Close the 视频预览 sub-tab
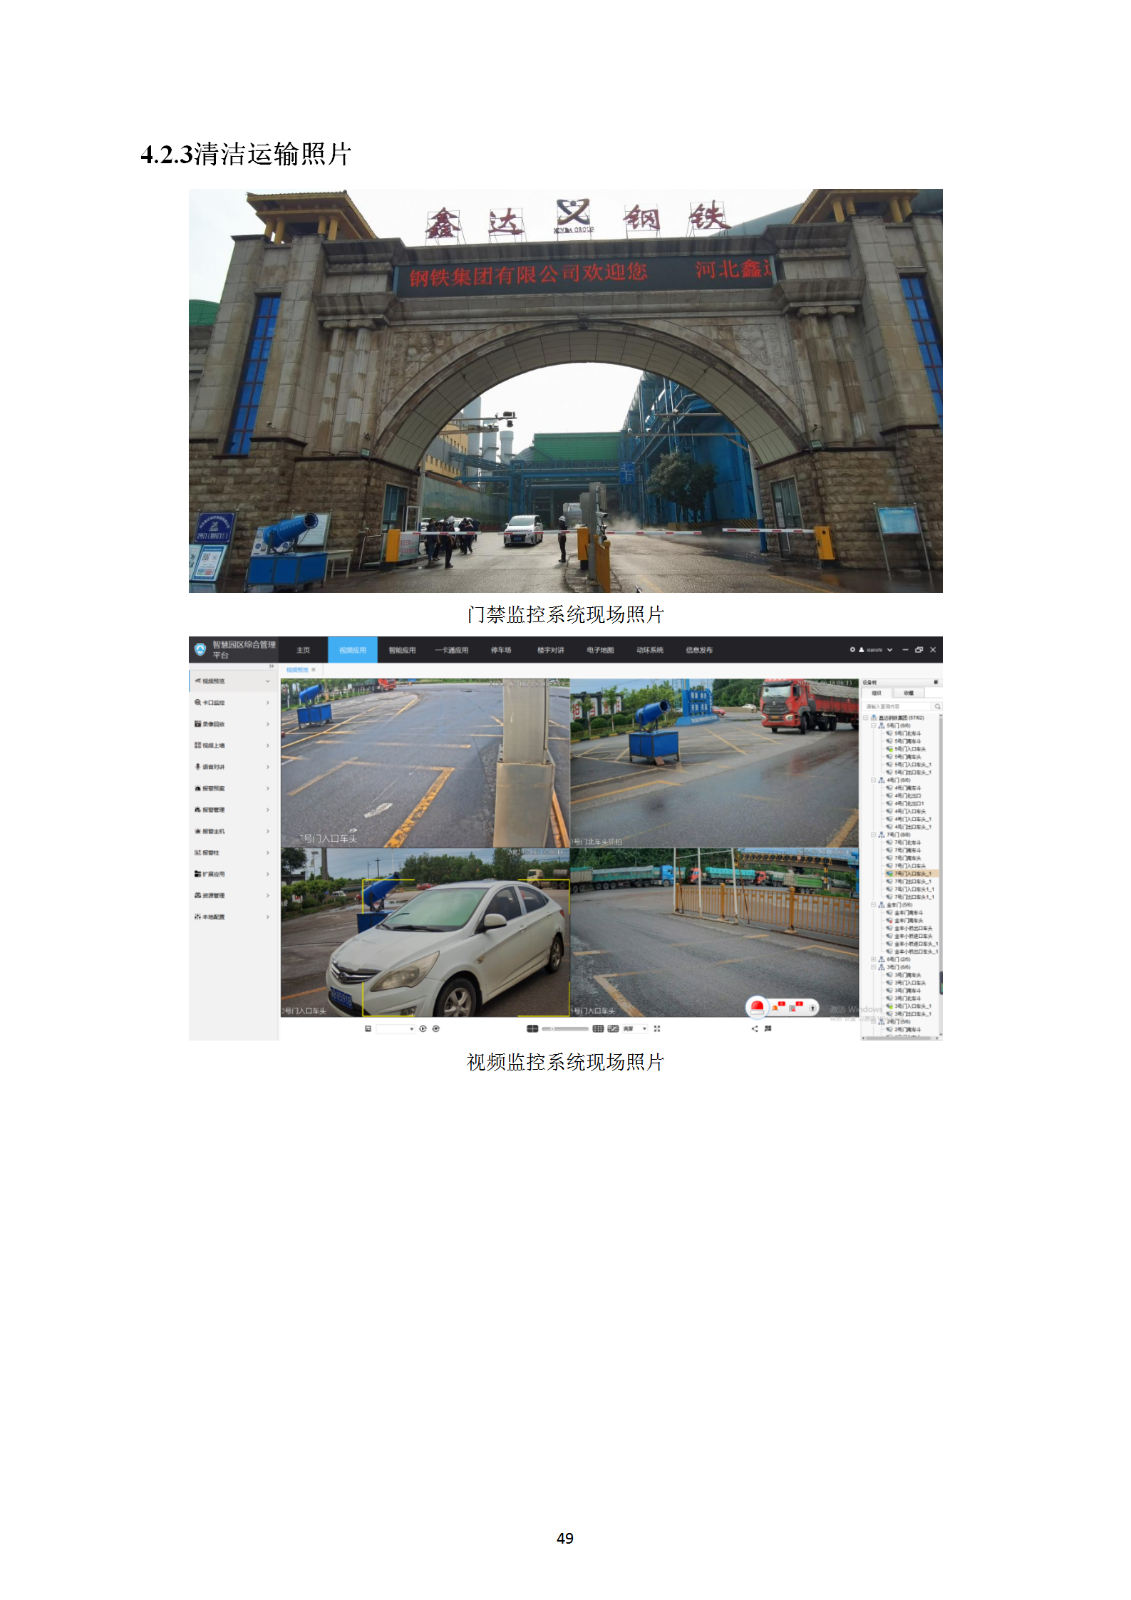The image size is (1131, 1600). [314, 670]
